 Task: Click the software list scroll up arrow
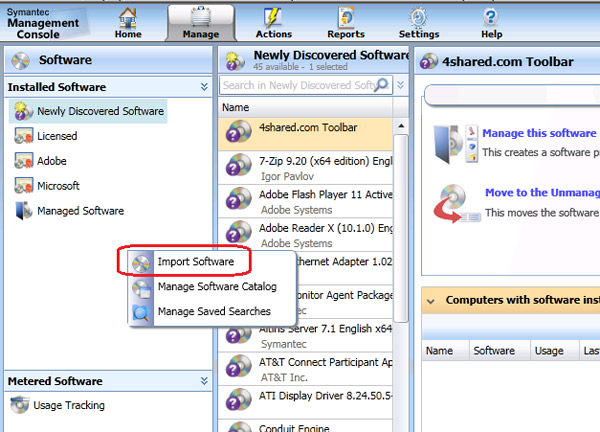click(x=401, y=126)
